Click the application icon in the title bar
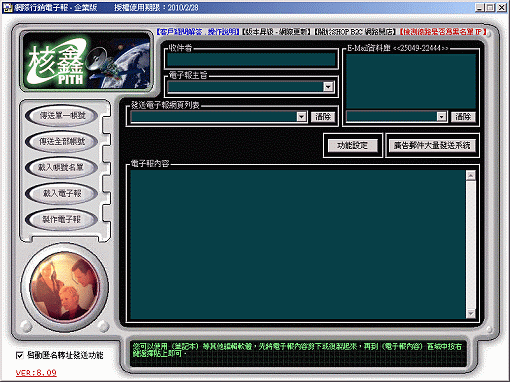The image size is (510, 382). point(7,7)
